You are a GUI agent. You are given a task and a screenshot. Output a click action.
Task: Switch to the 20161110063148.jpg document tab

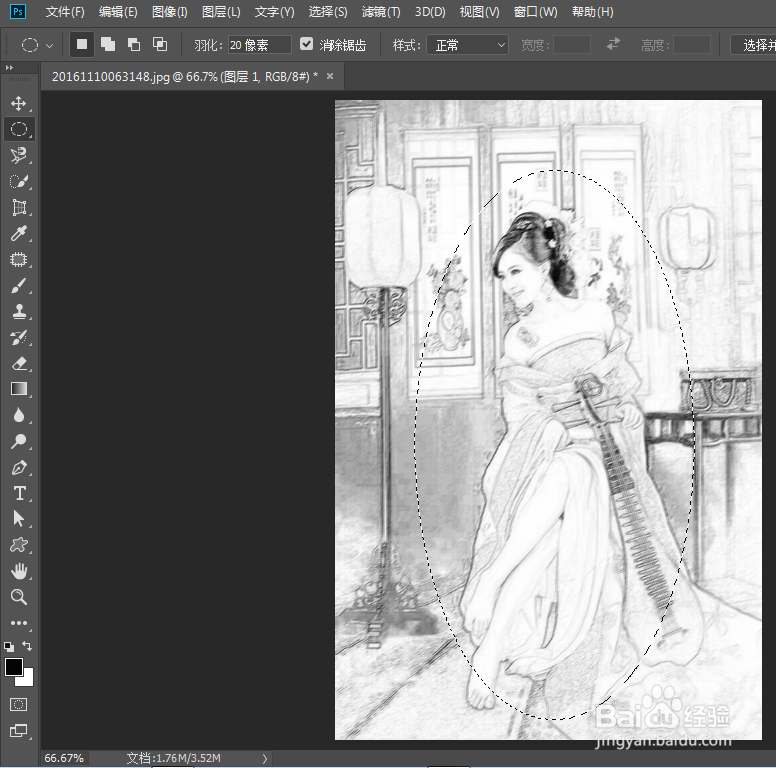click(185, 77)
